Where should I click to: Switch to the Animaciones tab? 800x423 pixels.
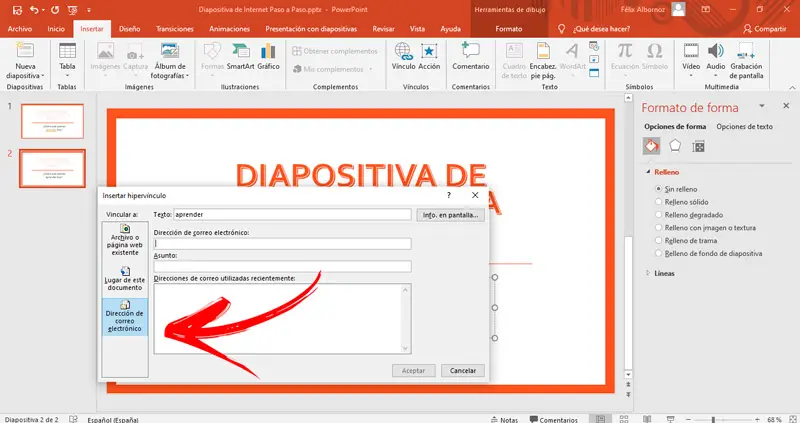[229, 29]
